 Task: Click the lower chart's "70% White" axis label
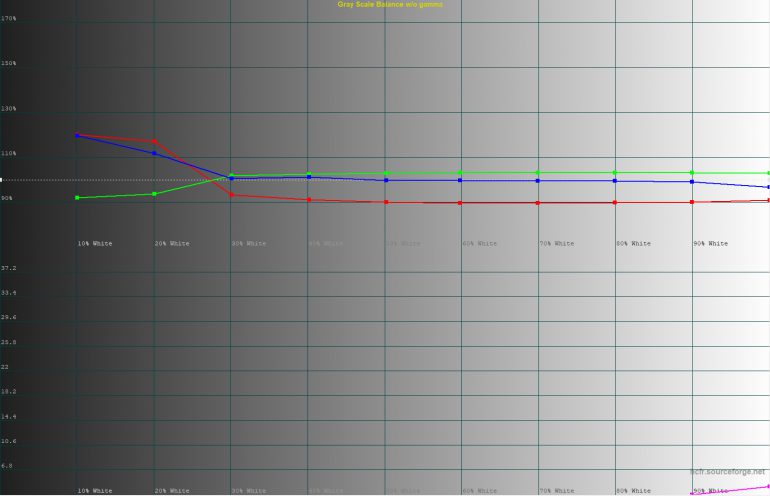pos(557,491)
